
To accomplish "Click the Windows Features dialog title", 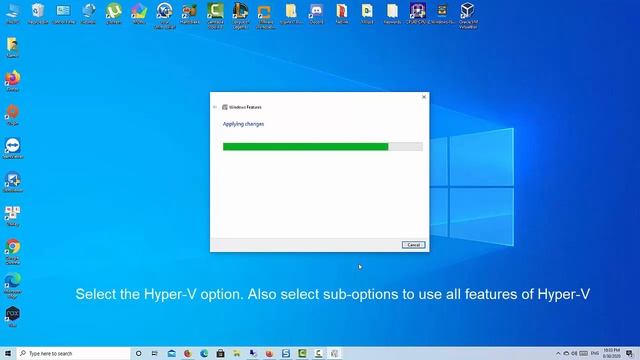I will (x=245, y=107).
